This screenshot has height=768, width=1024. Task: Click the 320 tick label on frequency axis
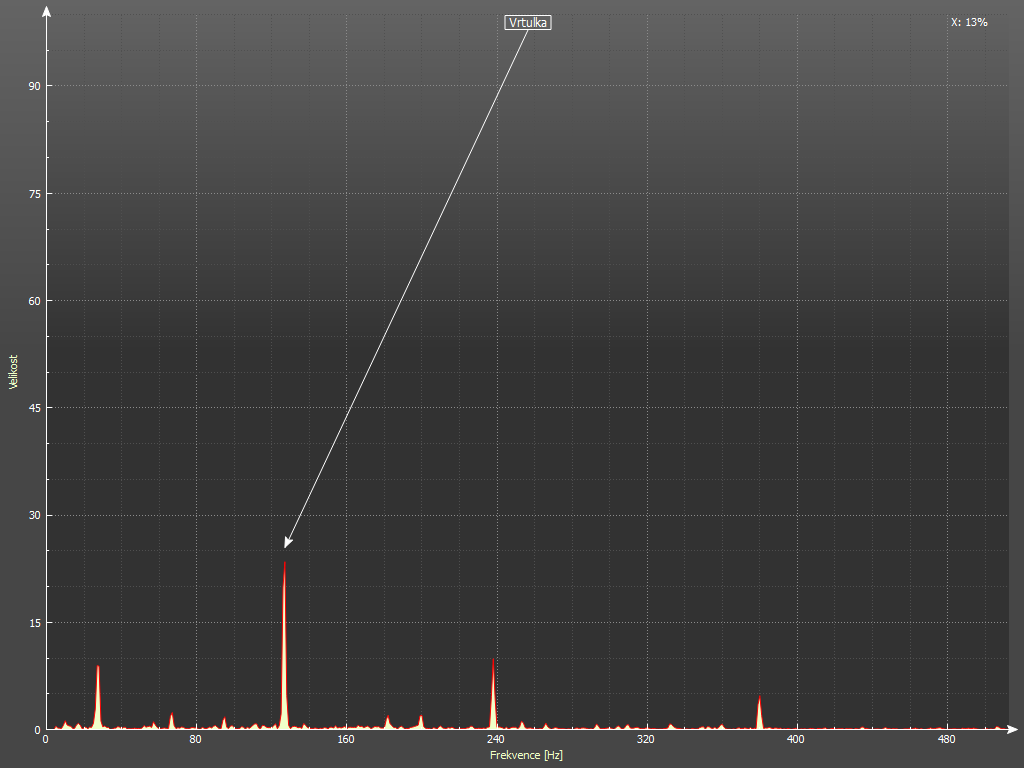pyautogui.click(x=646, y=740)
